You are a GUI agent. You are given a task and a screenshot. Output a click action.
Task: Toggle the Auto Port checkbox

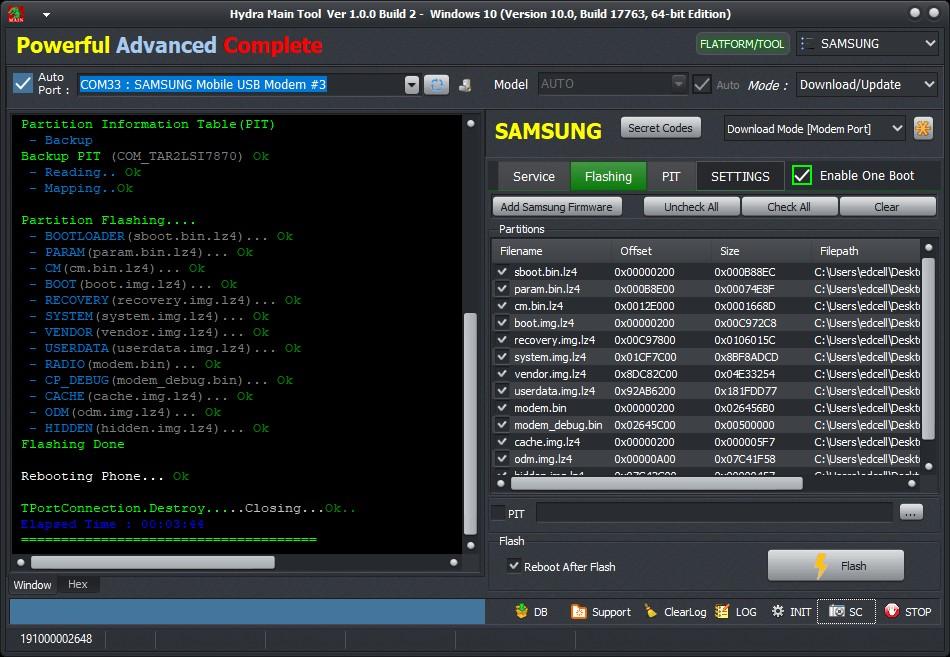coord(23,83)
